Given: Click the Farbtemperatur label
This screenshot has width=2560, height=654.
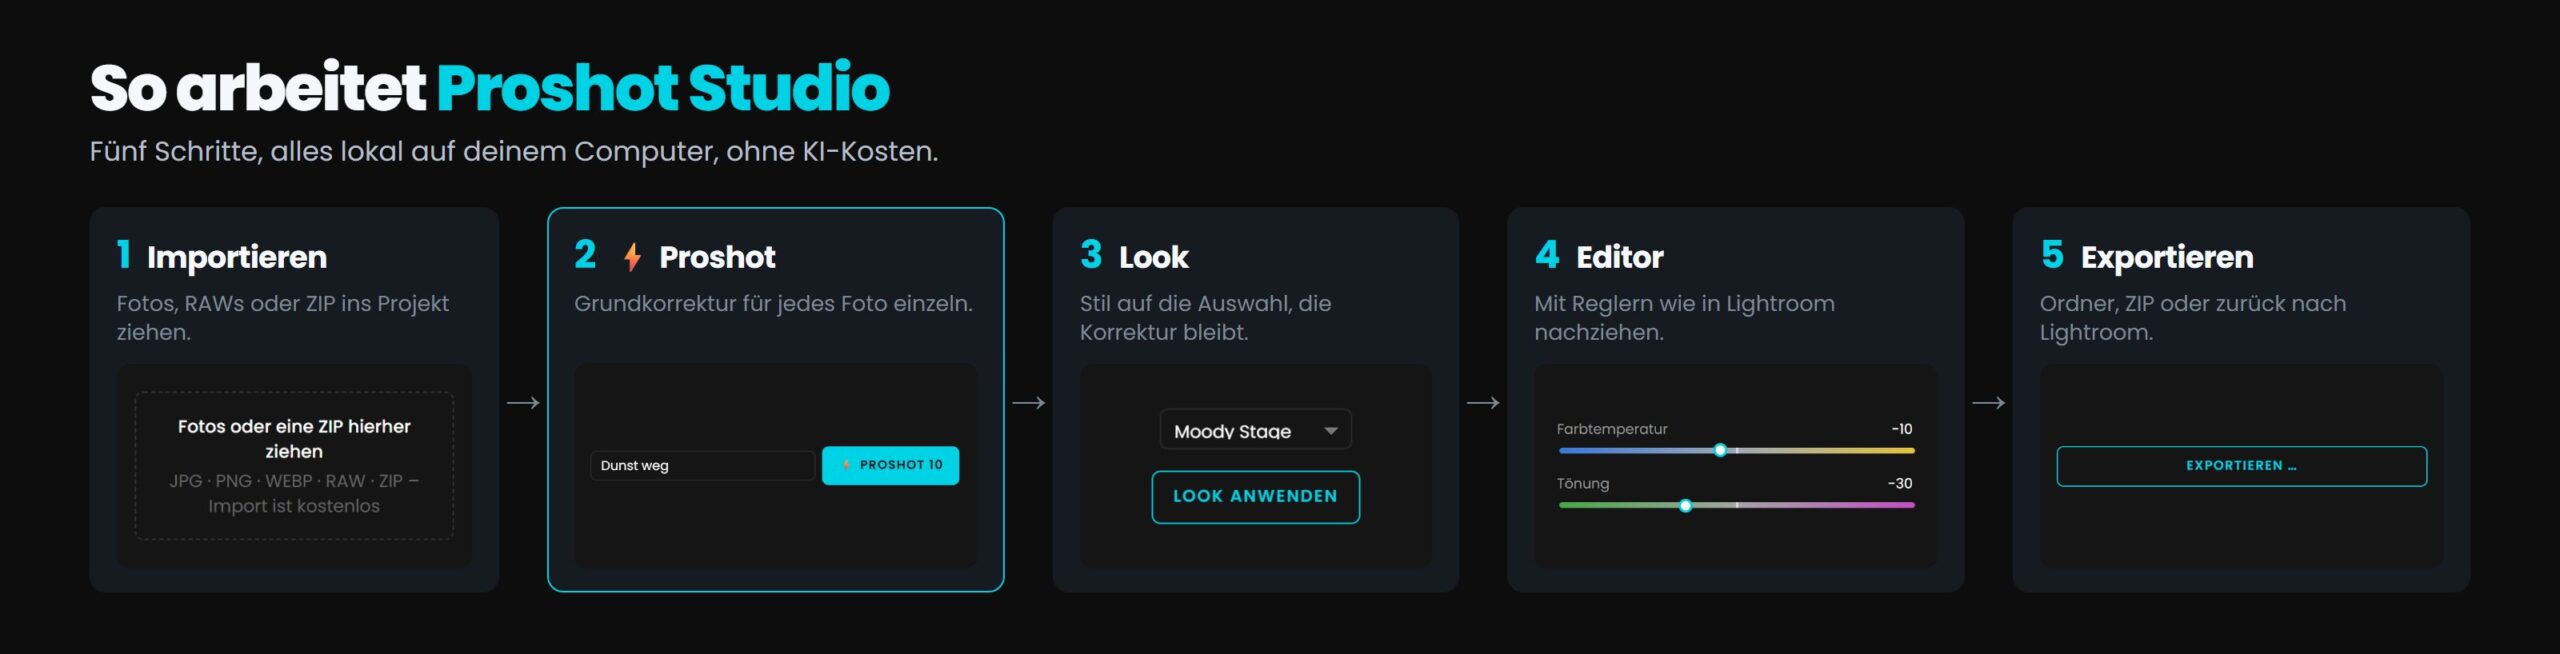Looking at the screenshot, I should point(1611,429).
